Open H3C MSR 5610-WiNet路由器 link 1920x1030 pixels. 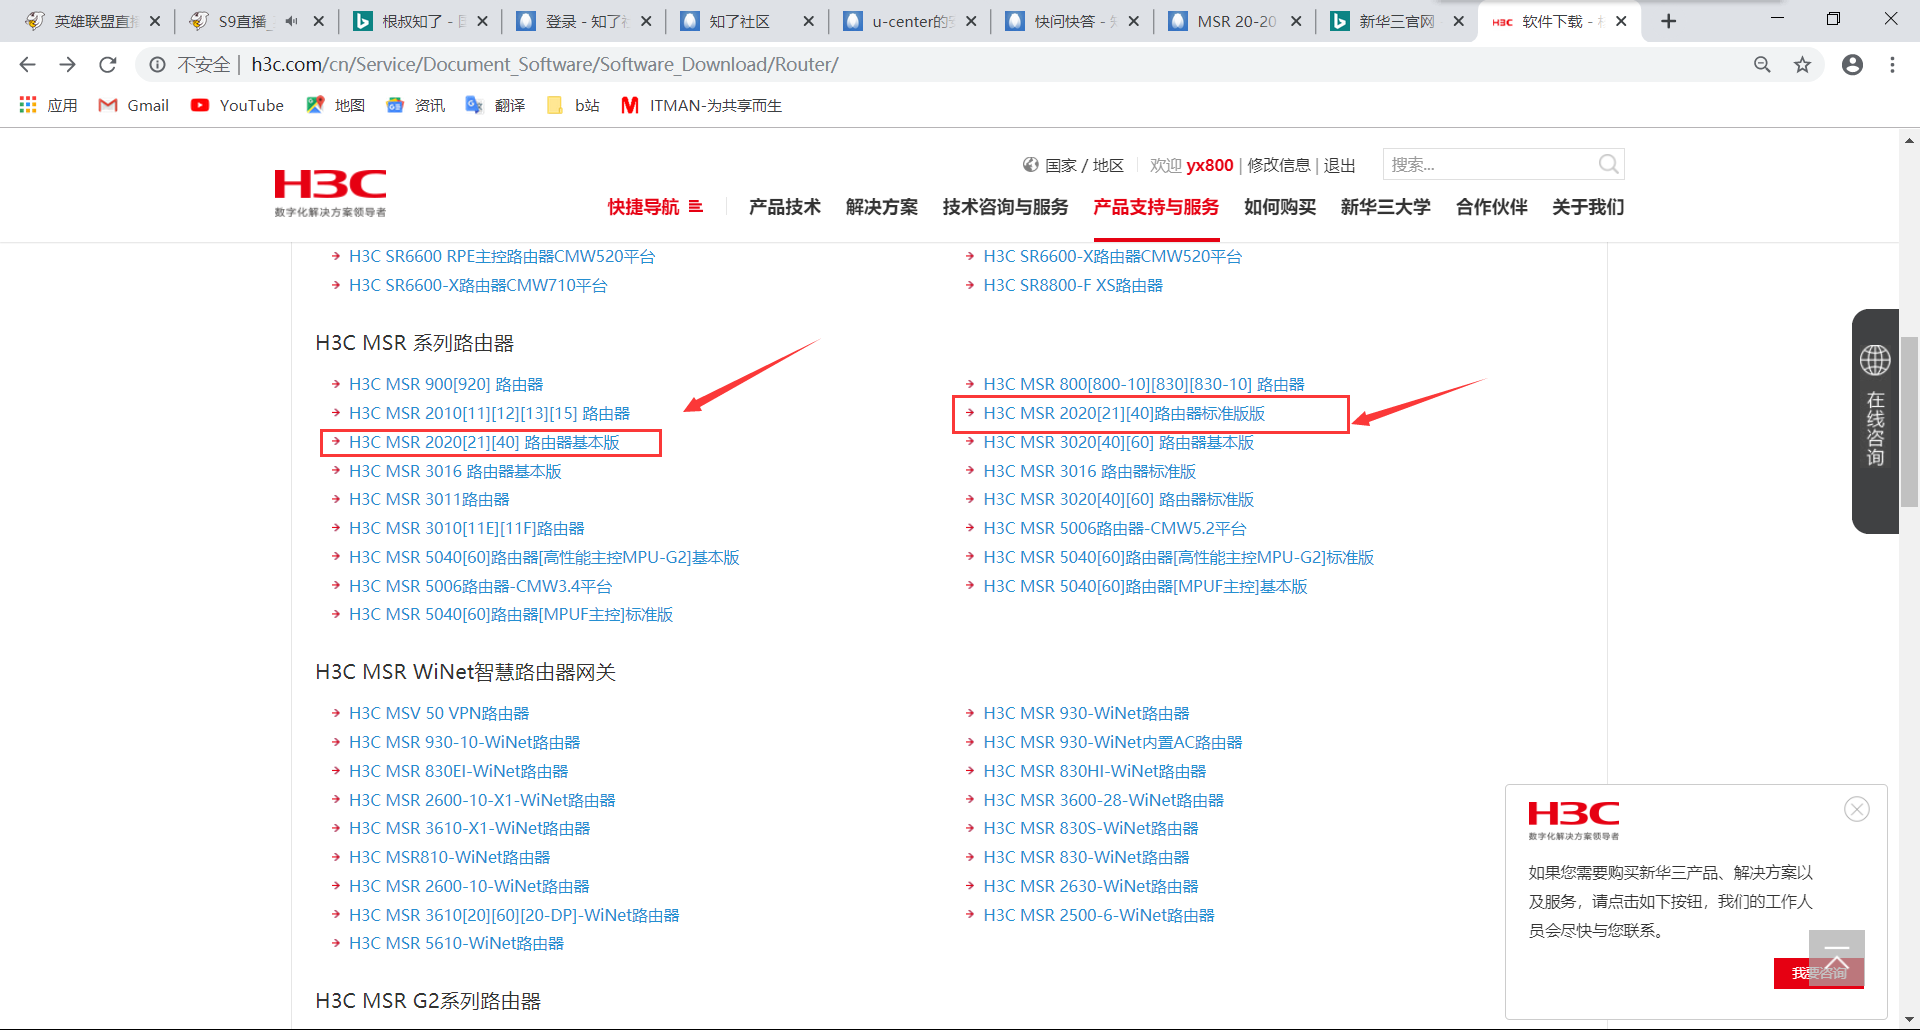tap(456, 943)
